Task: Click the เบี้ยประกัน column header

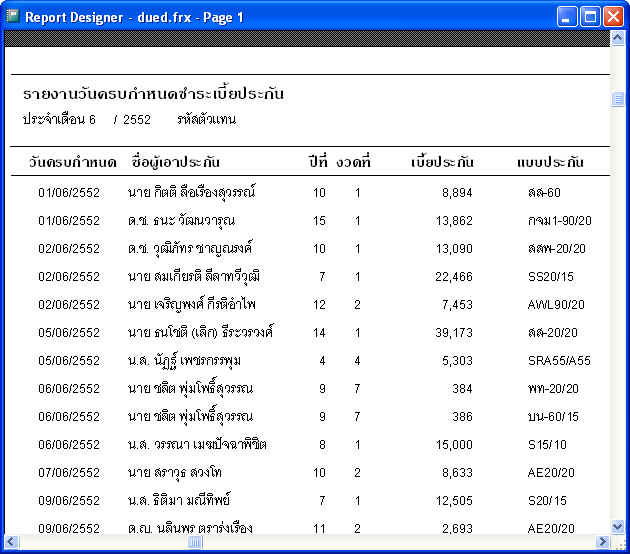Action: click(443, 162)
